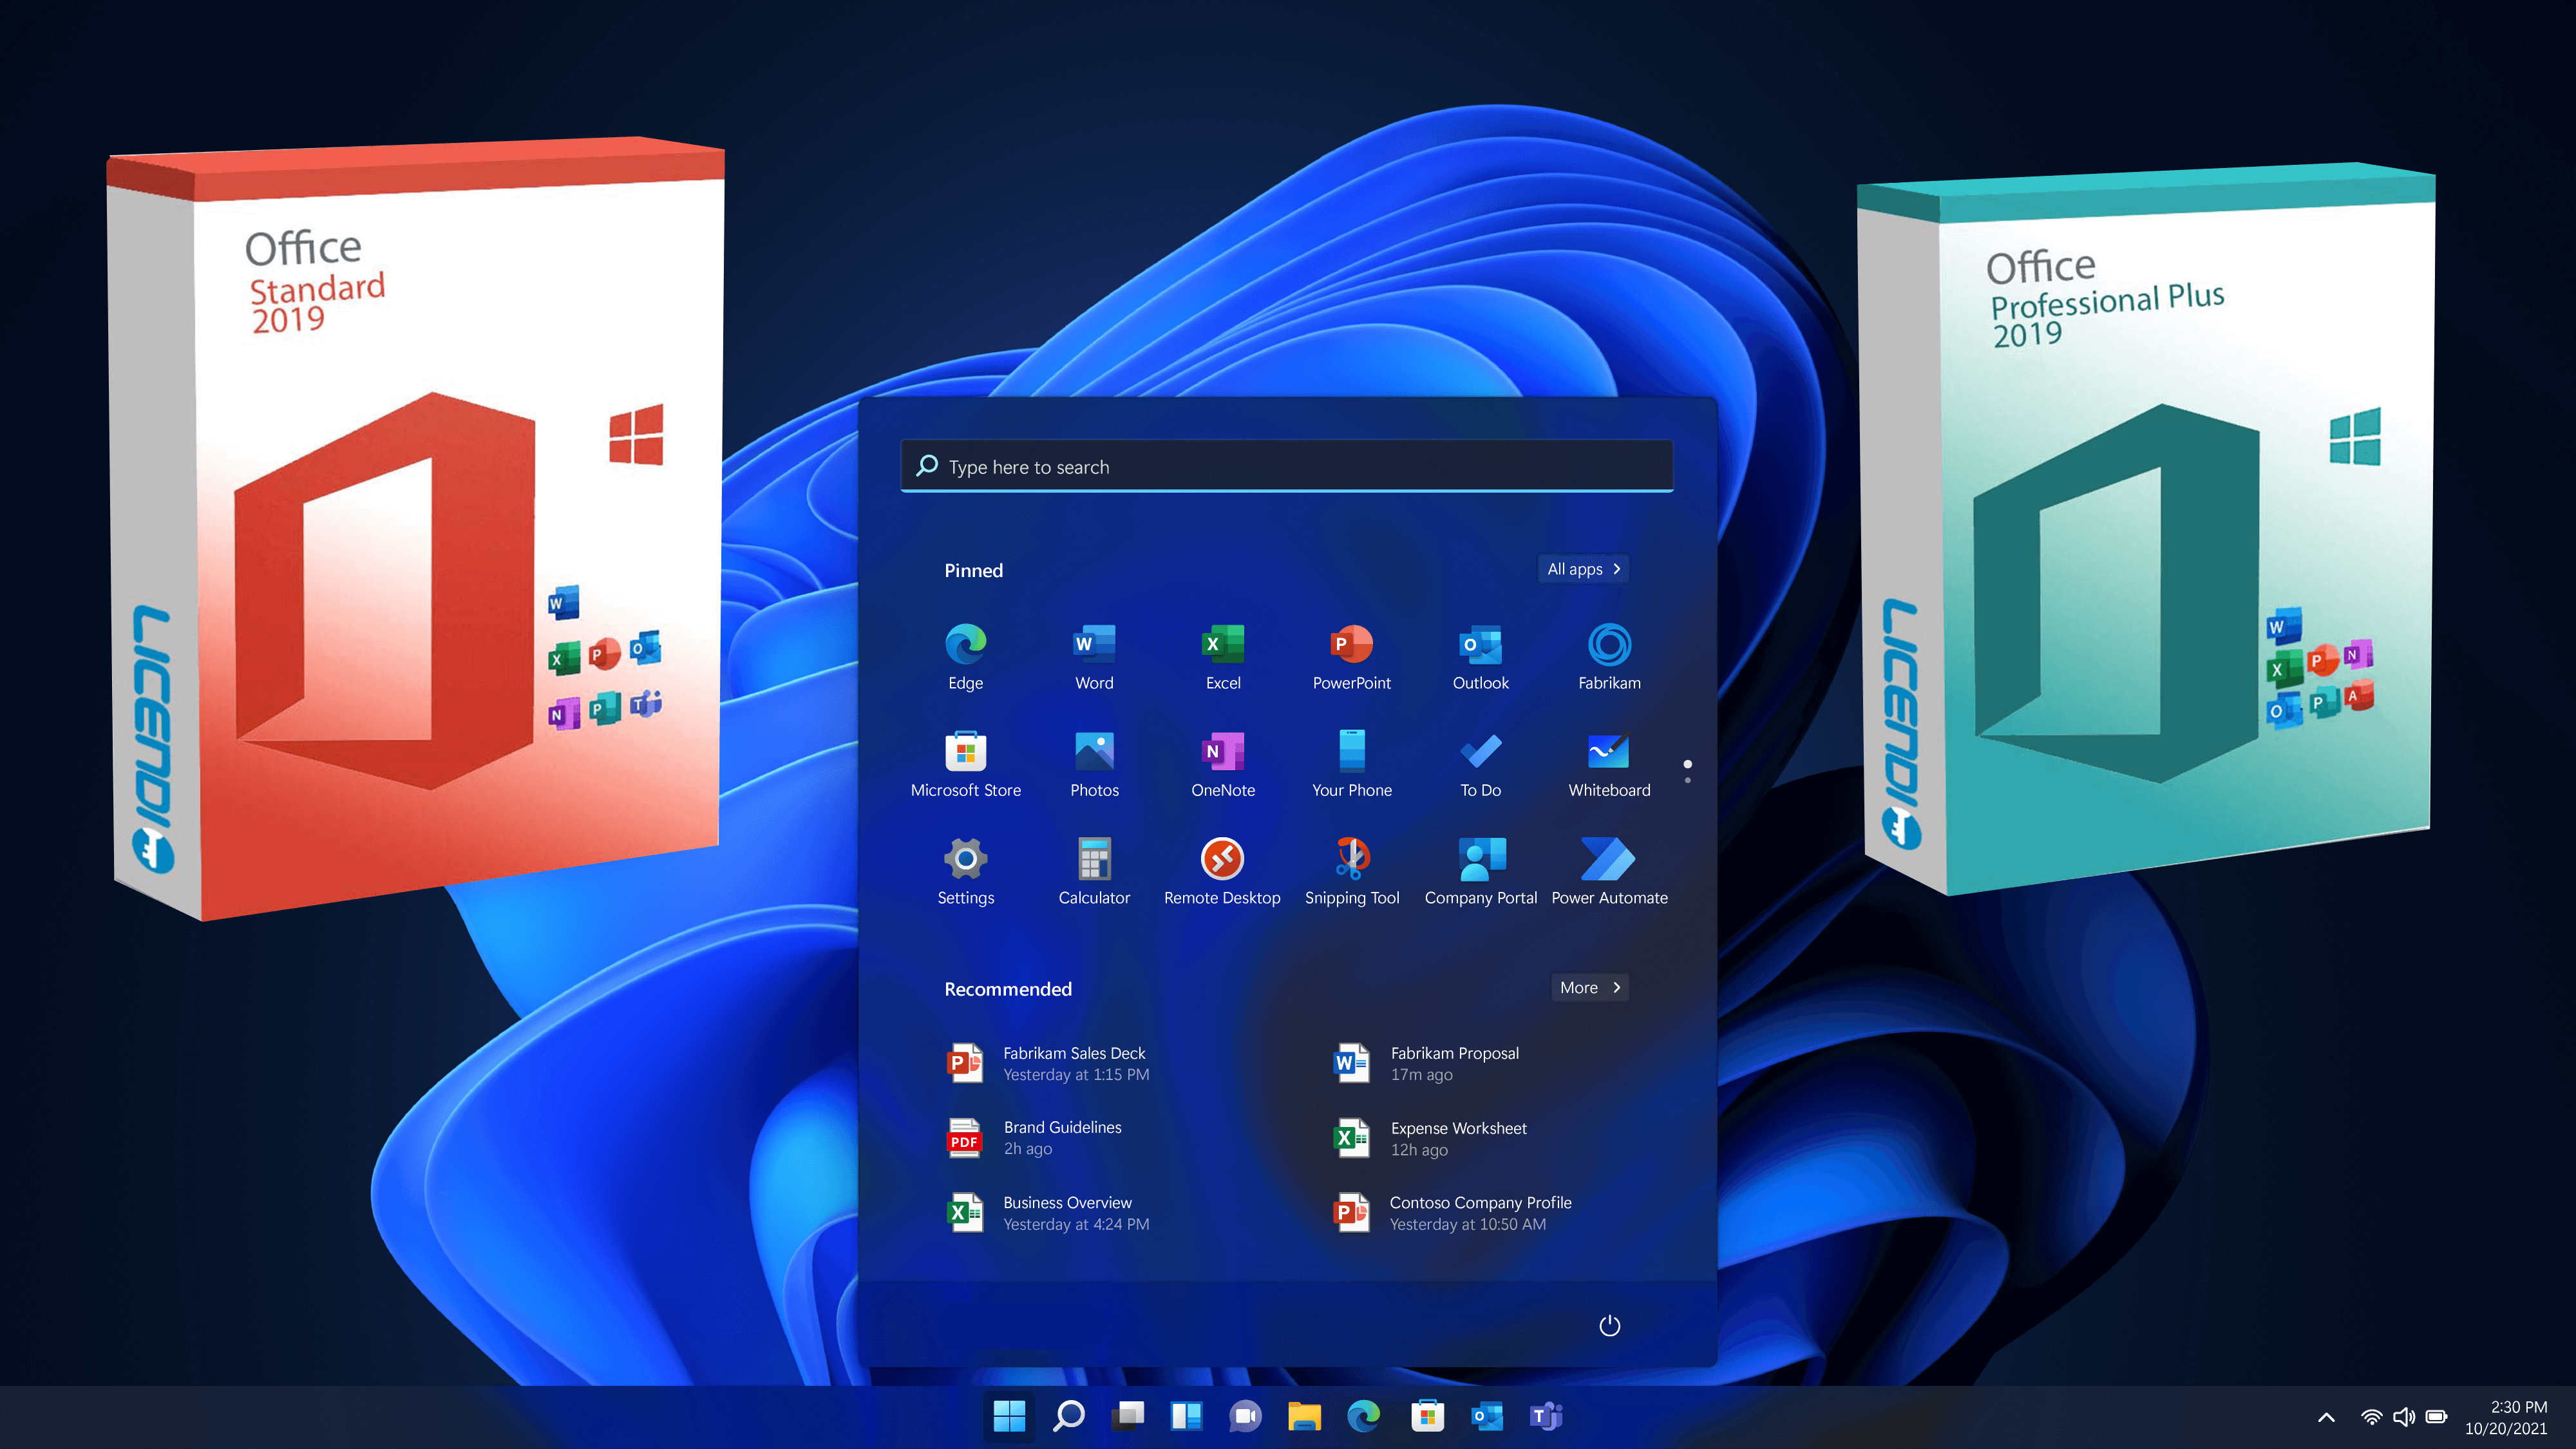
Task: Click More recommended items button
Action: point(1586,985)
